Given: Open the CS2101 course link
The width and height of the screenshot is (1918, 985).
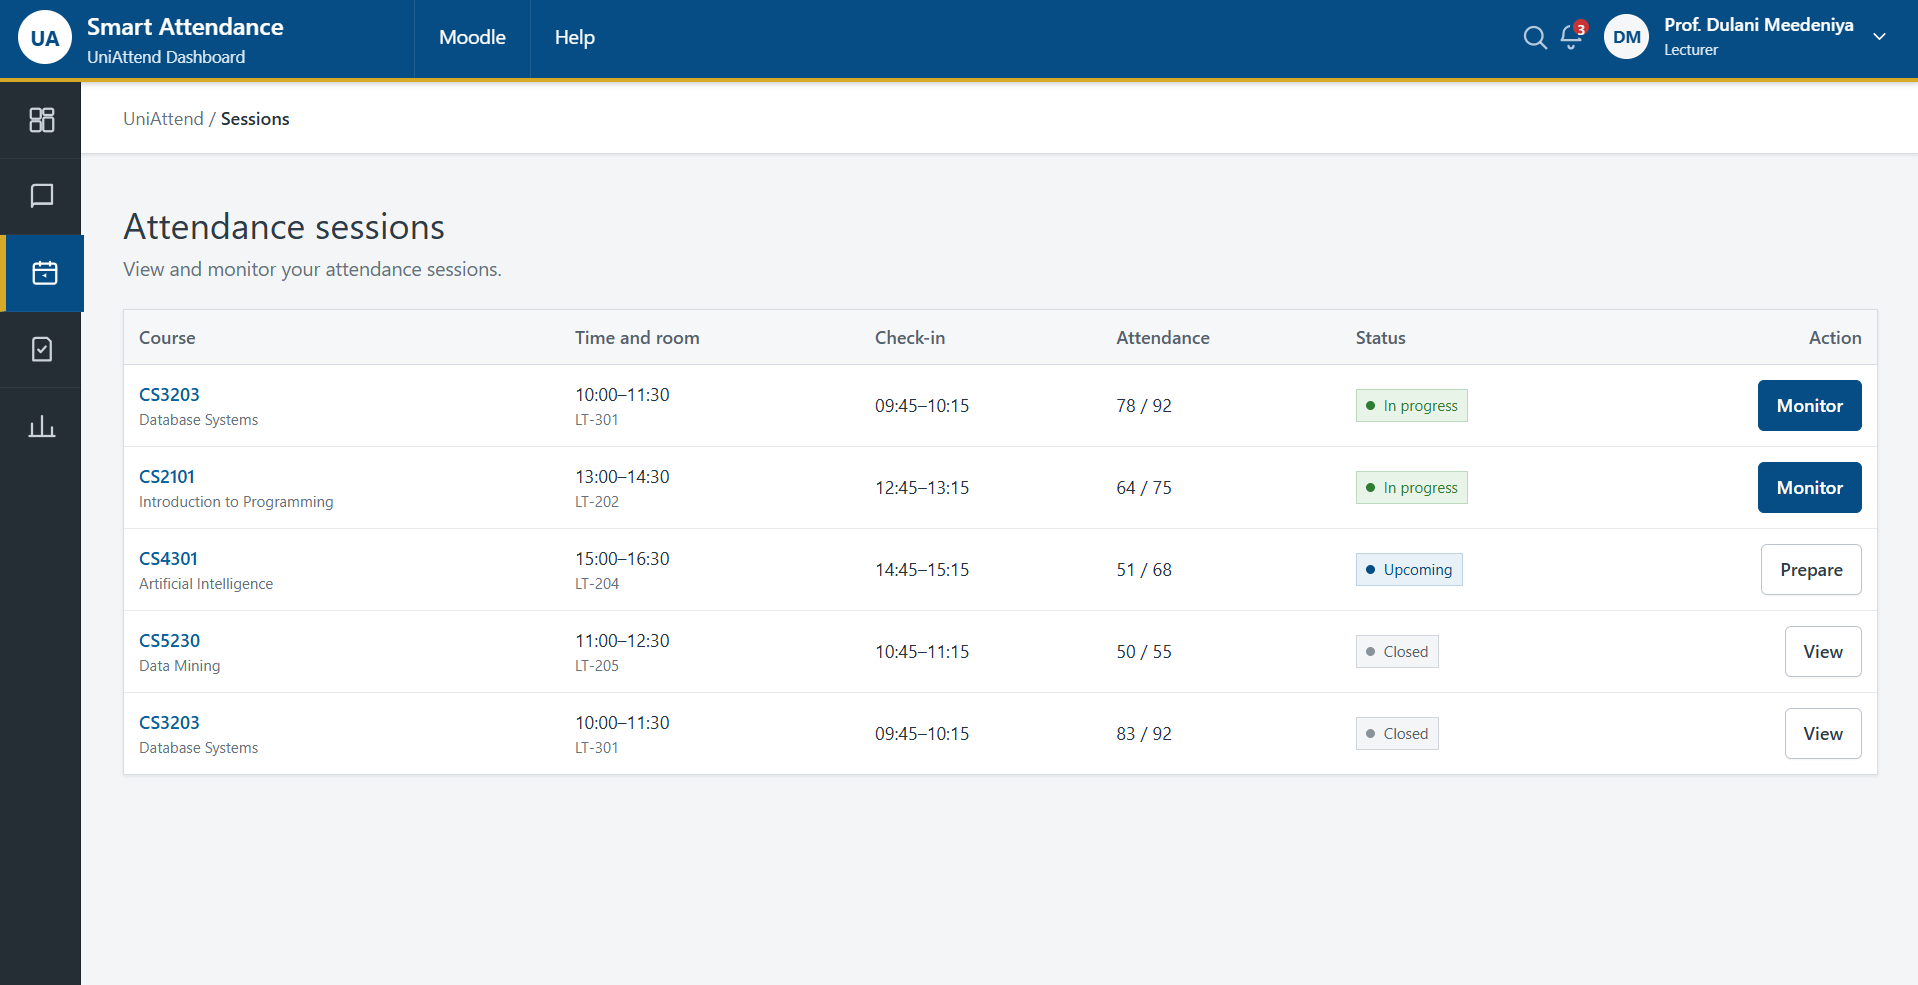Looking at the screenshot, I should [x=167, y=477].
